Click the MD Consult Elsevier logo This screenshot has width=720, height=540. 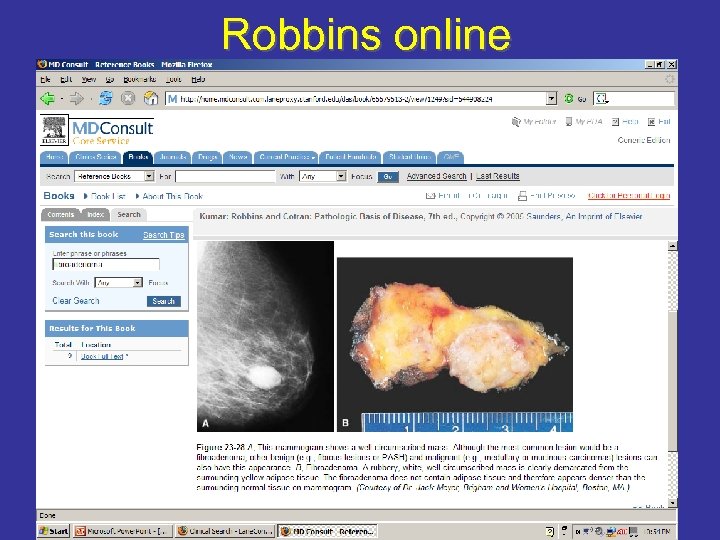point(97,130)
